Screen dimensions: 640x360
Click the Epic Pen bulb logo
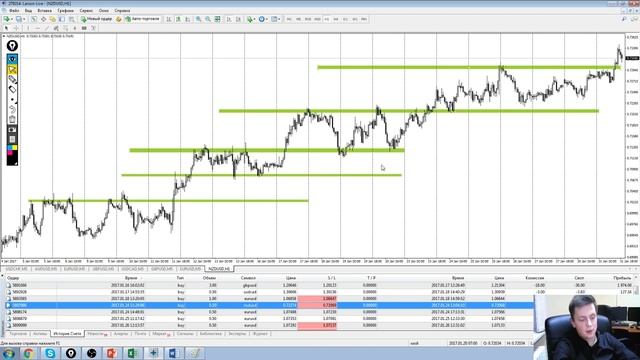coord(12,46)
